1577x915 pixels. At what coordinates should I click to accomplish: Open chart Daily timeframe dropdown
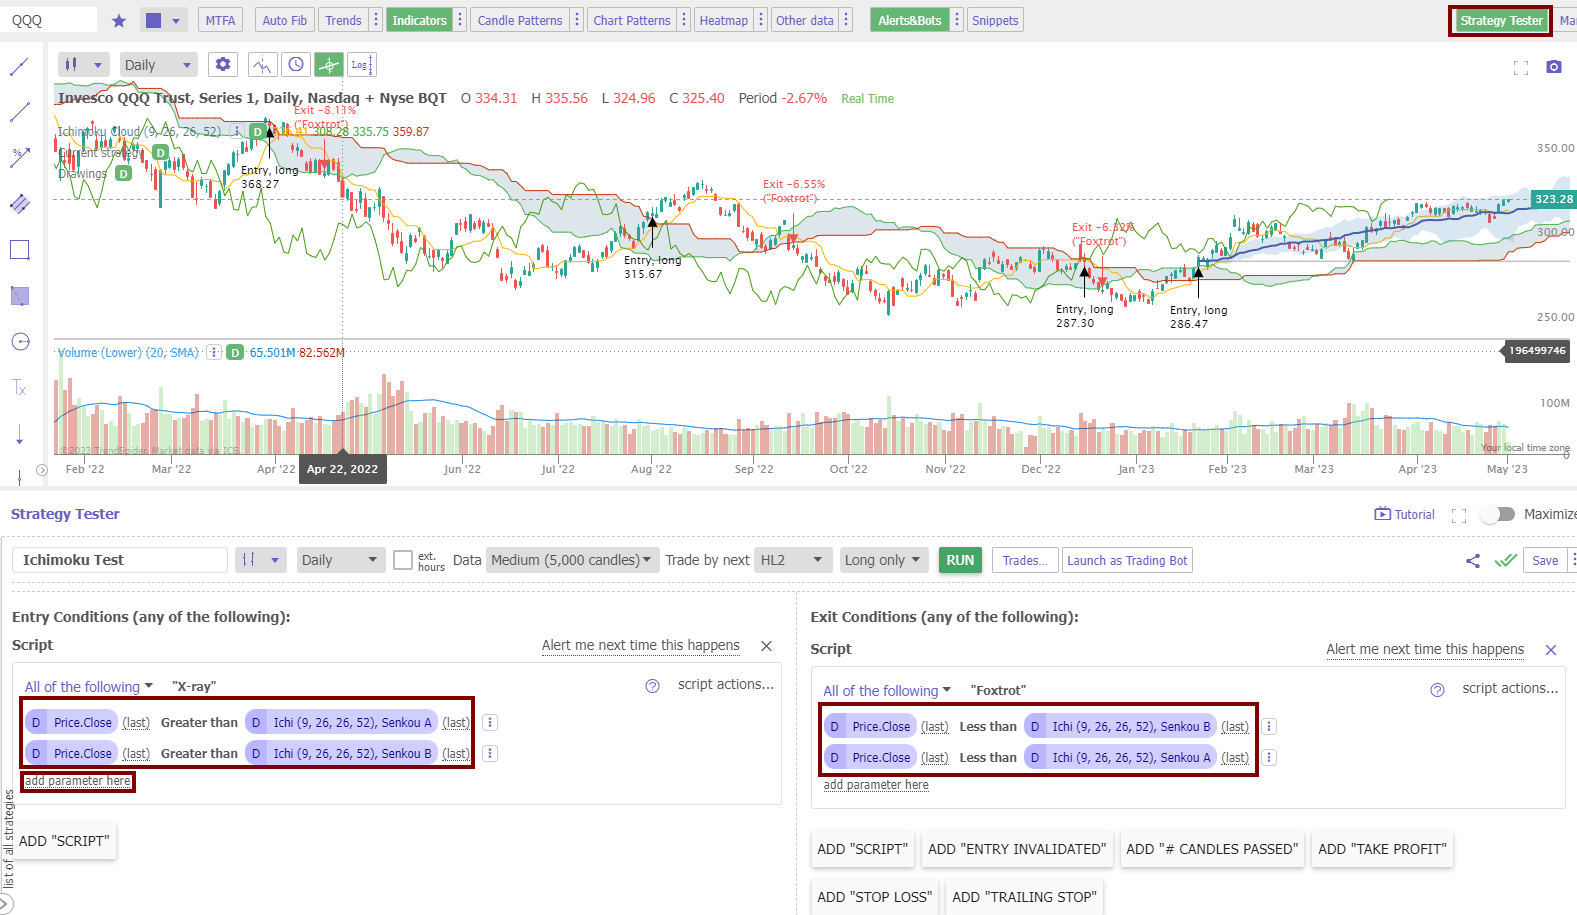pyautogui.click(x=159, y=65)
